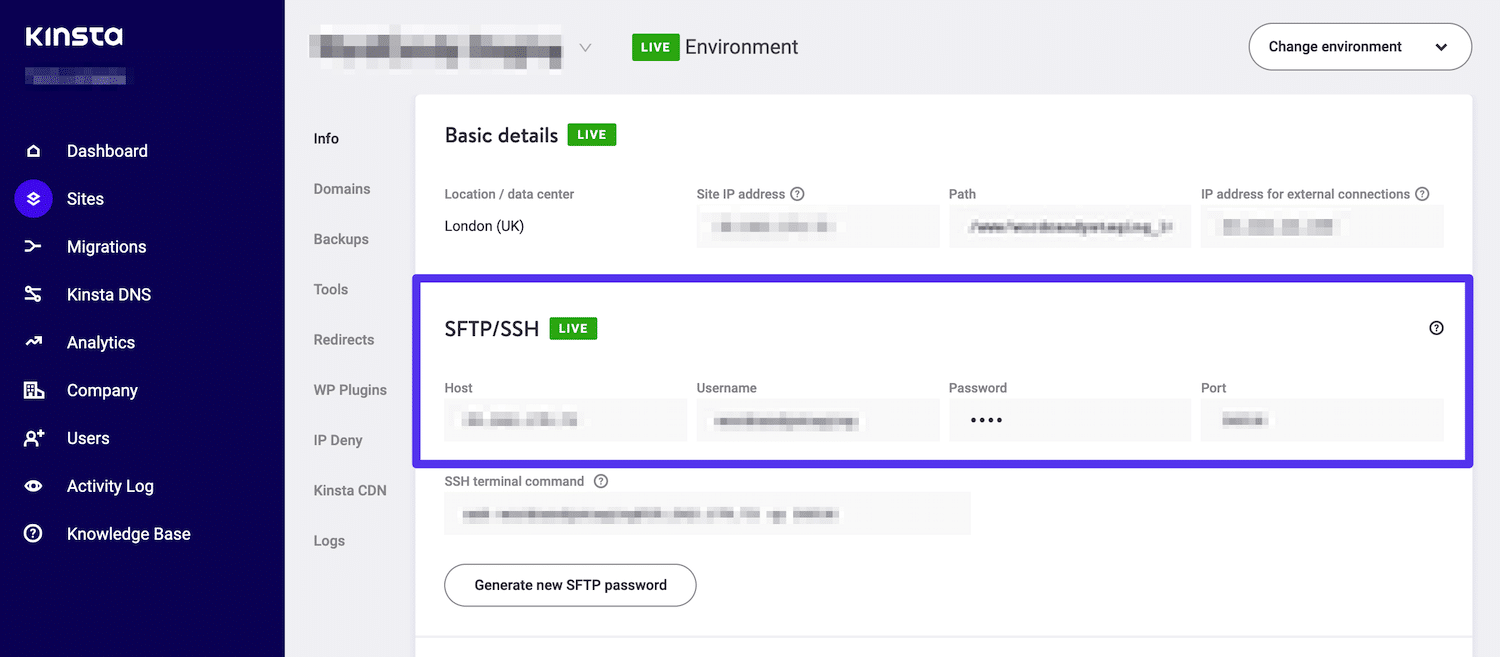Image resolution: width=1500 pixels, height=657 pixels.
Task: Click the Knowledge Base question mark icon
Action: (33, 533)
